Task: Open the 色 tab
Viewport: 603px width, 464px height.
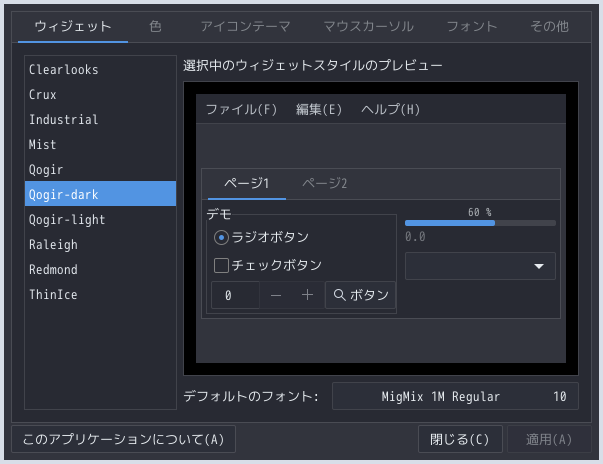Action: [155, 27]
